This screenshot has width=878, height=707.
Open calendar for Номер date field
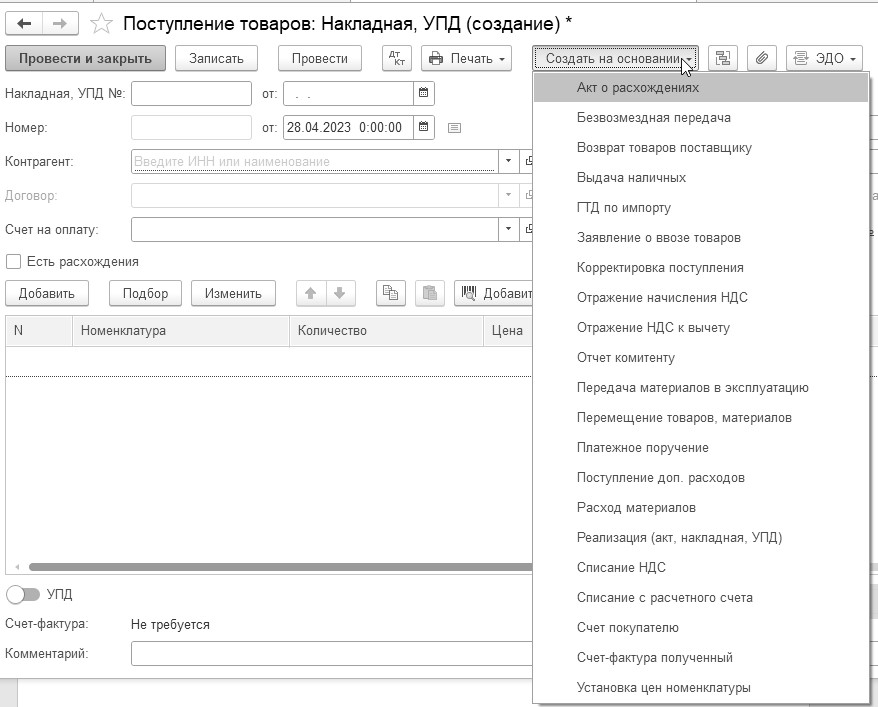pyautogui.click(x=424, y=127)
